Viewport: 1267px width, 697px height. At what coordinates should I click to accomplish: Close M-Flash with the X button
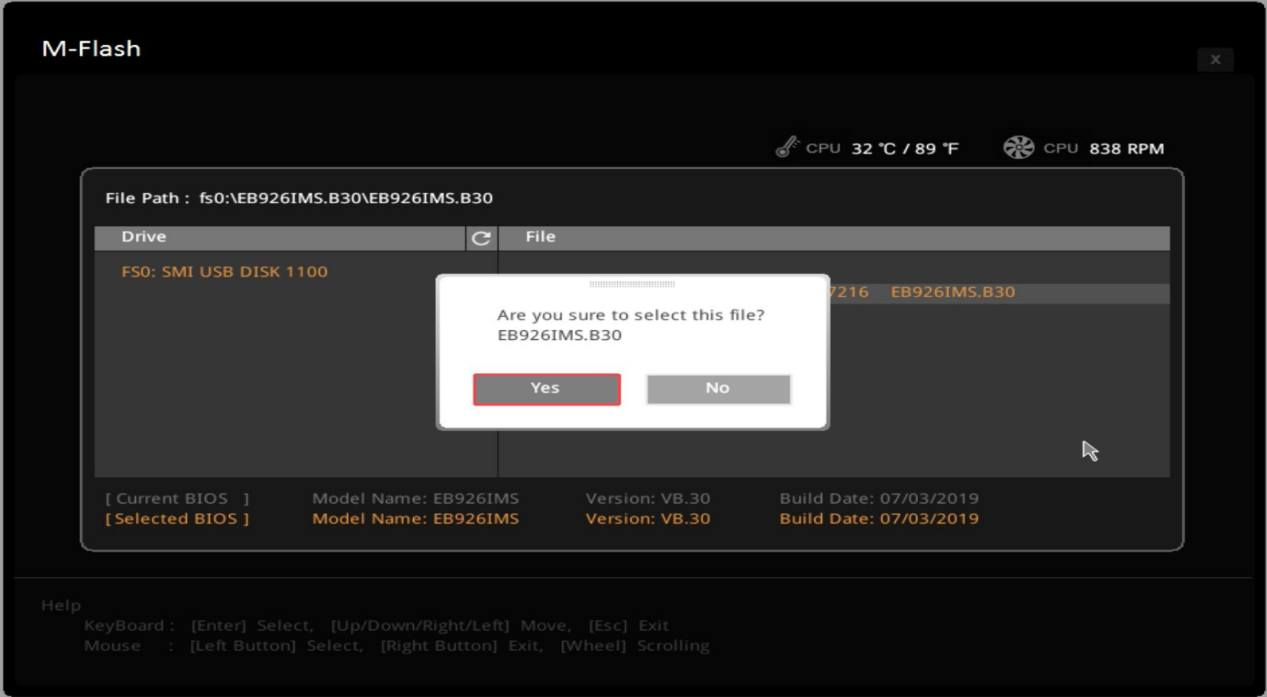pyautogui.click(x=1215, y=60)
